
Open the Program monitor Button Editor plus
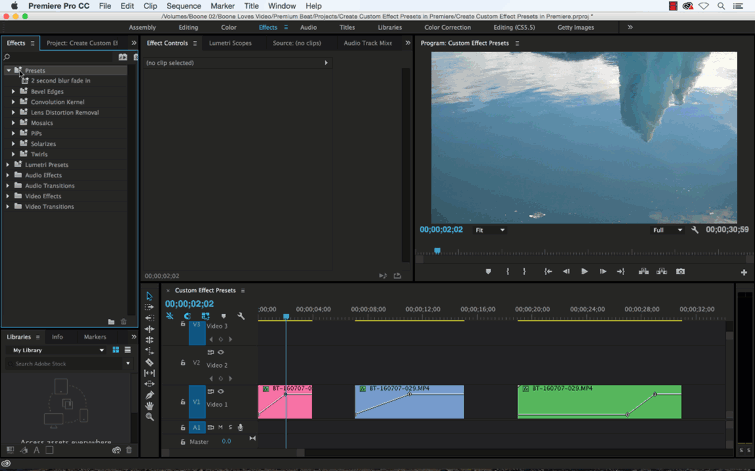743,272
